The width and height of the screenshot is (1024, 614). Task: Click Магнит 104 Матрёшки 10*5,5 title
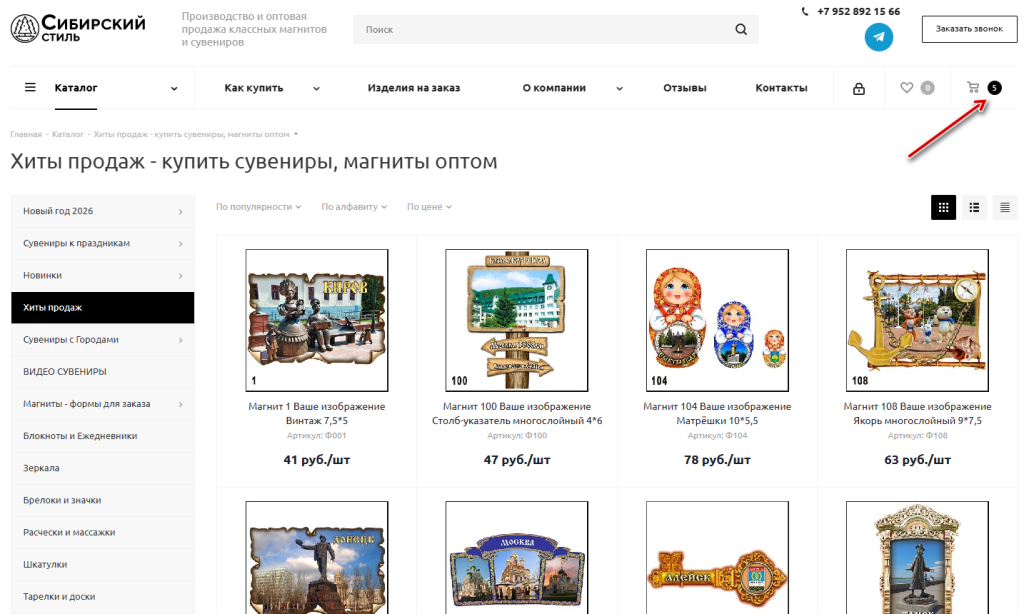[x=717, y=413]
